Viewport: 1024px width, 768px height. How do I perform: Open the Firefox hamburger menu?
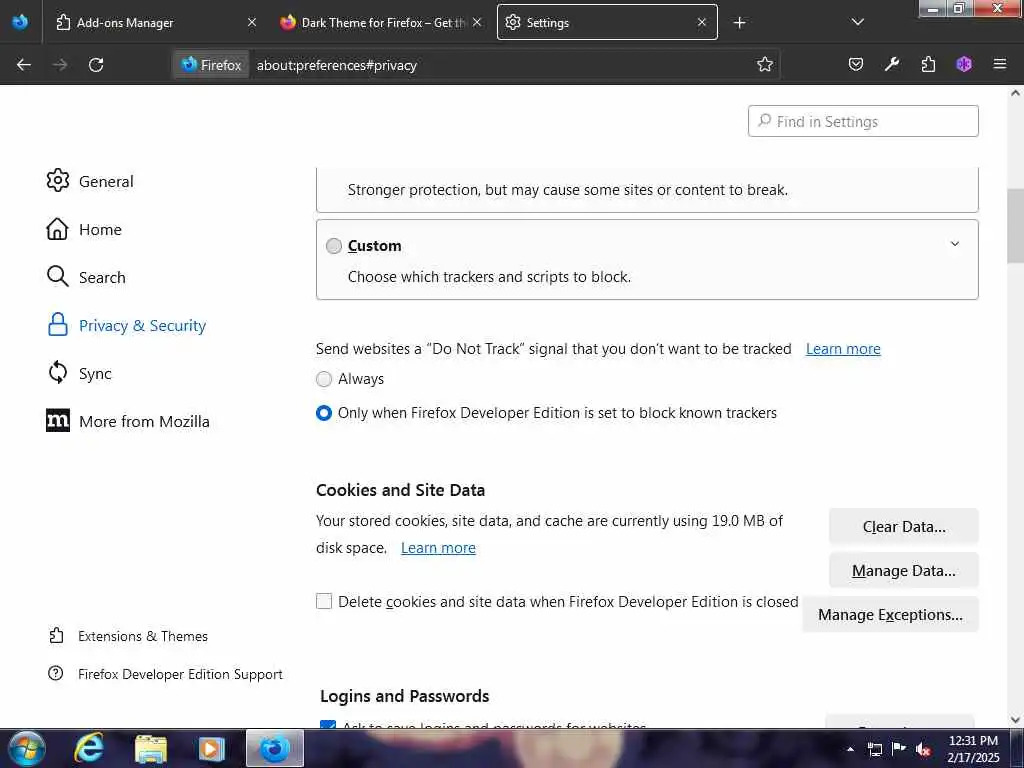1000,64
